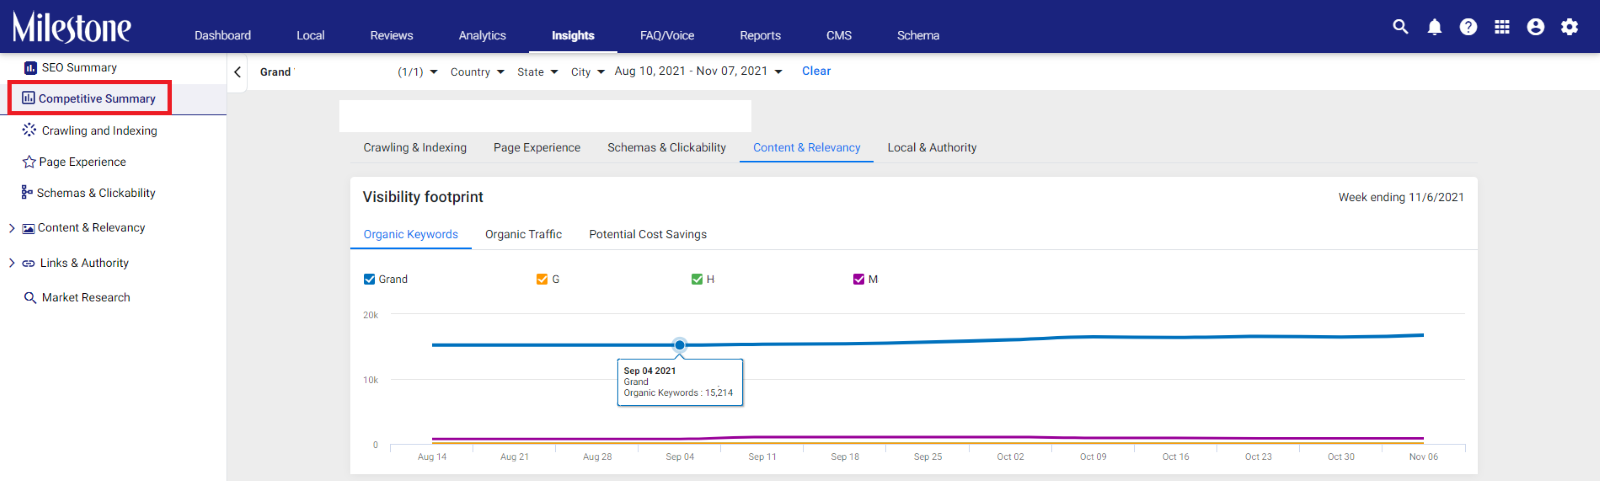The width and height of the screenshot is (1600, 481).
Task: Click the Milestone logo
Action: [71, 27]
